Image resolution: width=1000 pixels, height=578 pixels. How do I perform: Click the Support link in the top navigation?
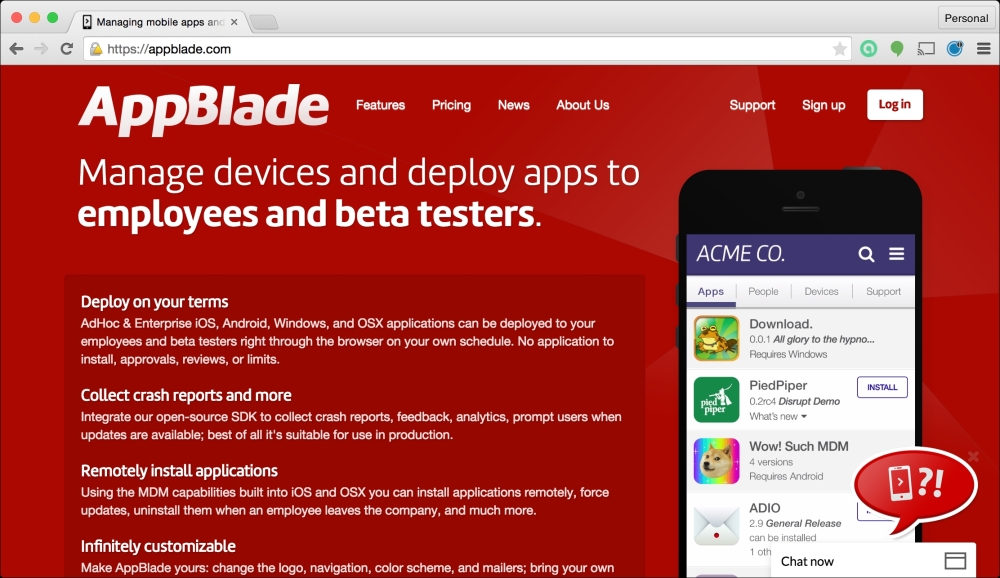pos(753,105)
